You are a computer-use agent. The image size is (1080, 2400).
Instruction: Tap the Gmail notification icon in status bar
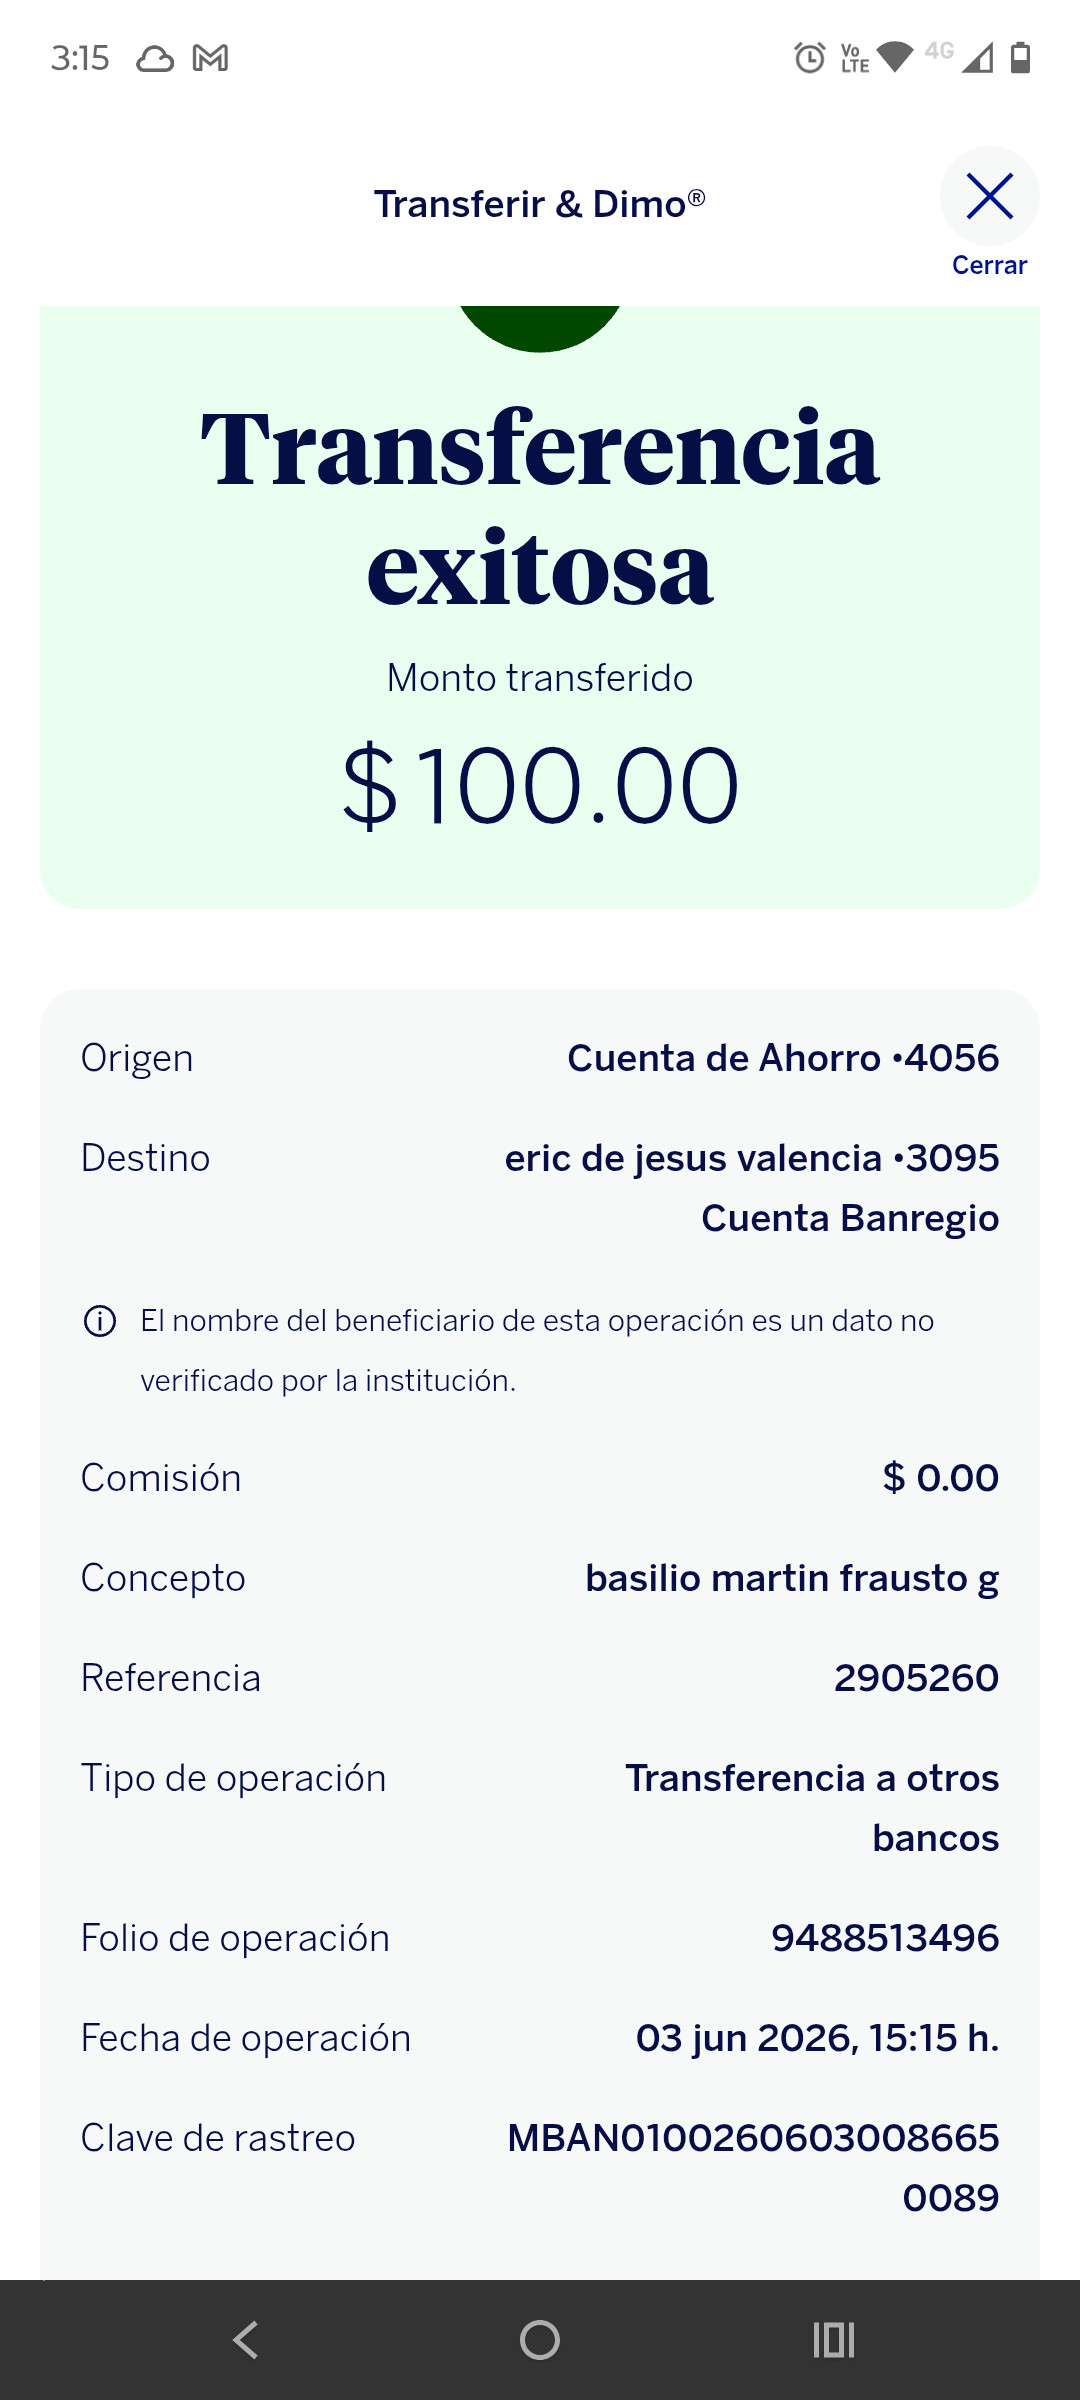(210, 58)
